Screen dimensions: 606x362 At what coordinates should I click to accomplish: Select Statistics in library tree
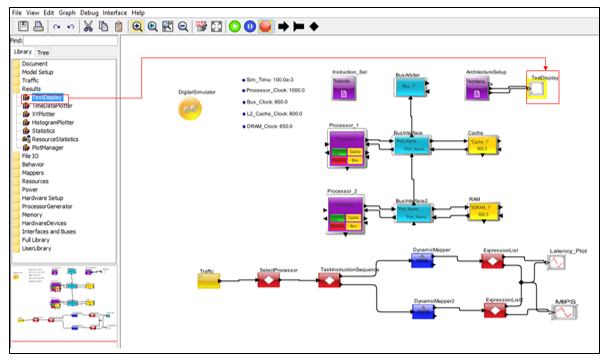43,131
